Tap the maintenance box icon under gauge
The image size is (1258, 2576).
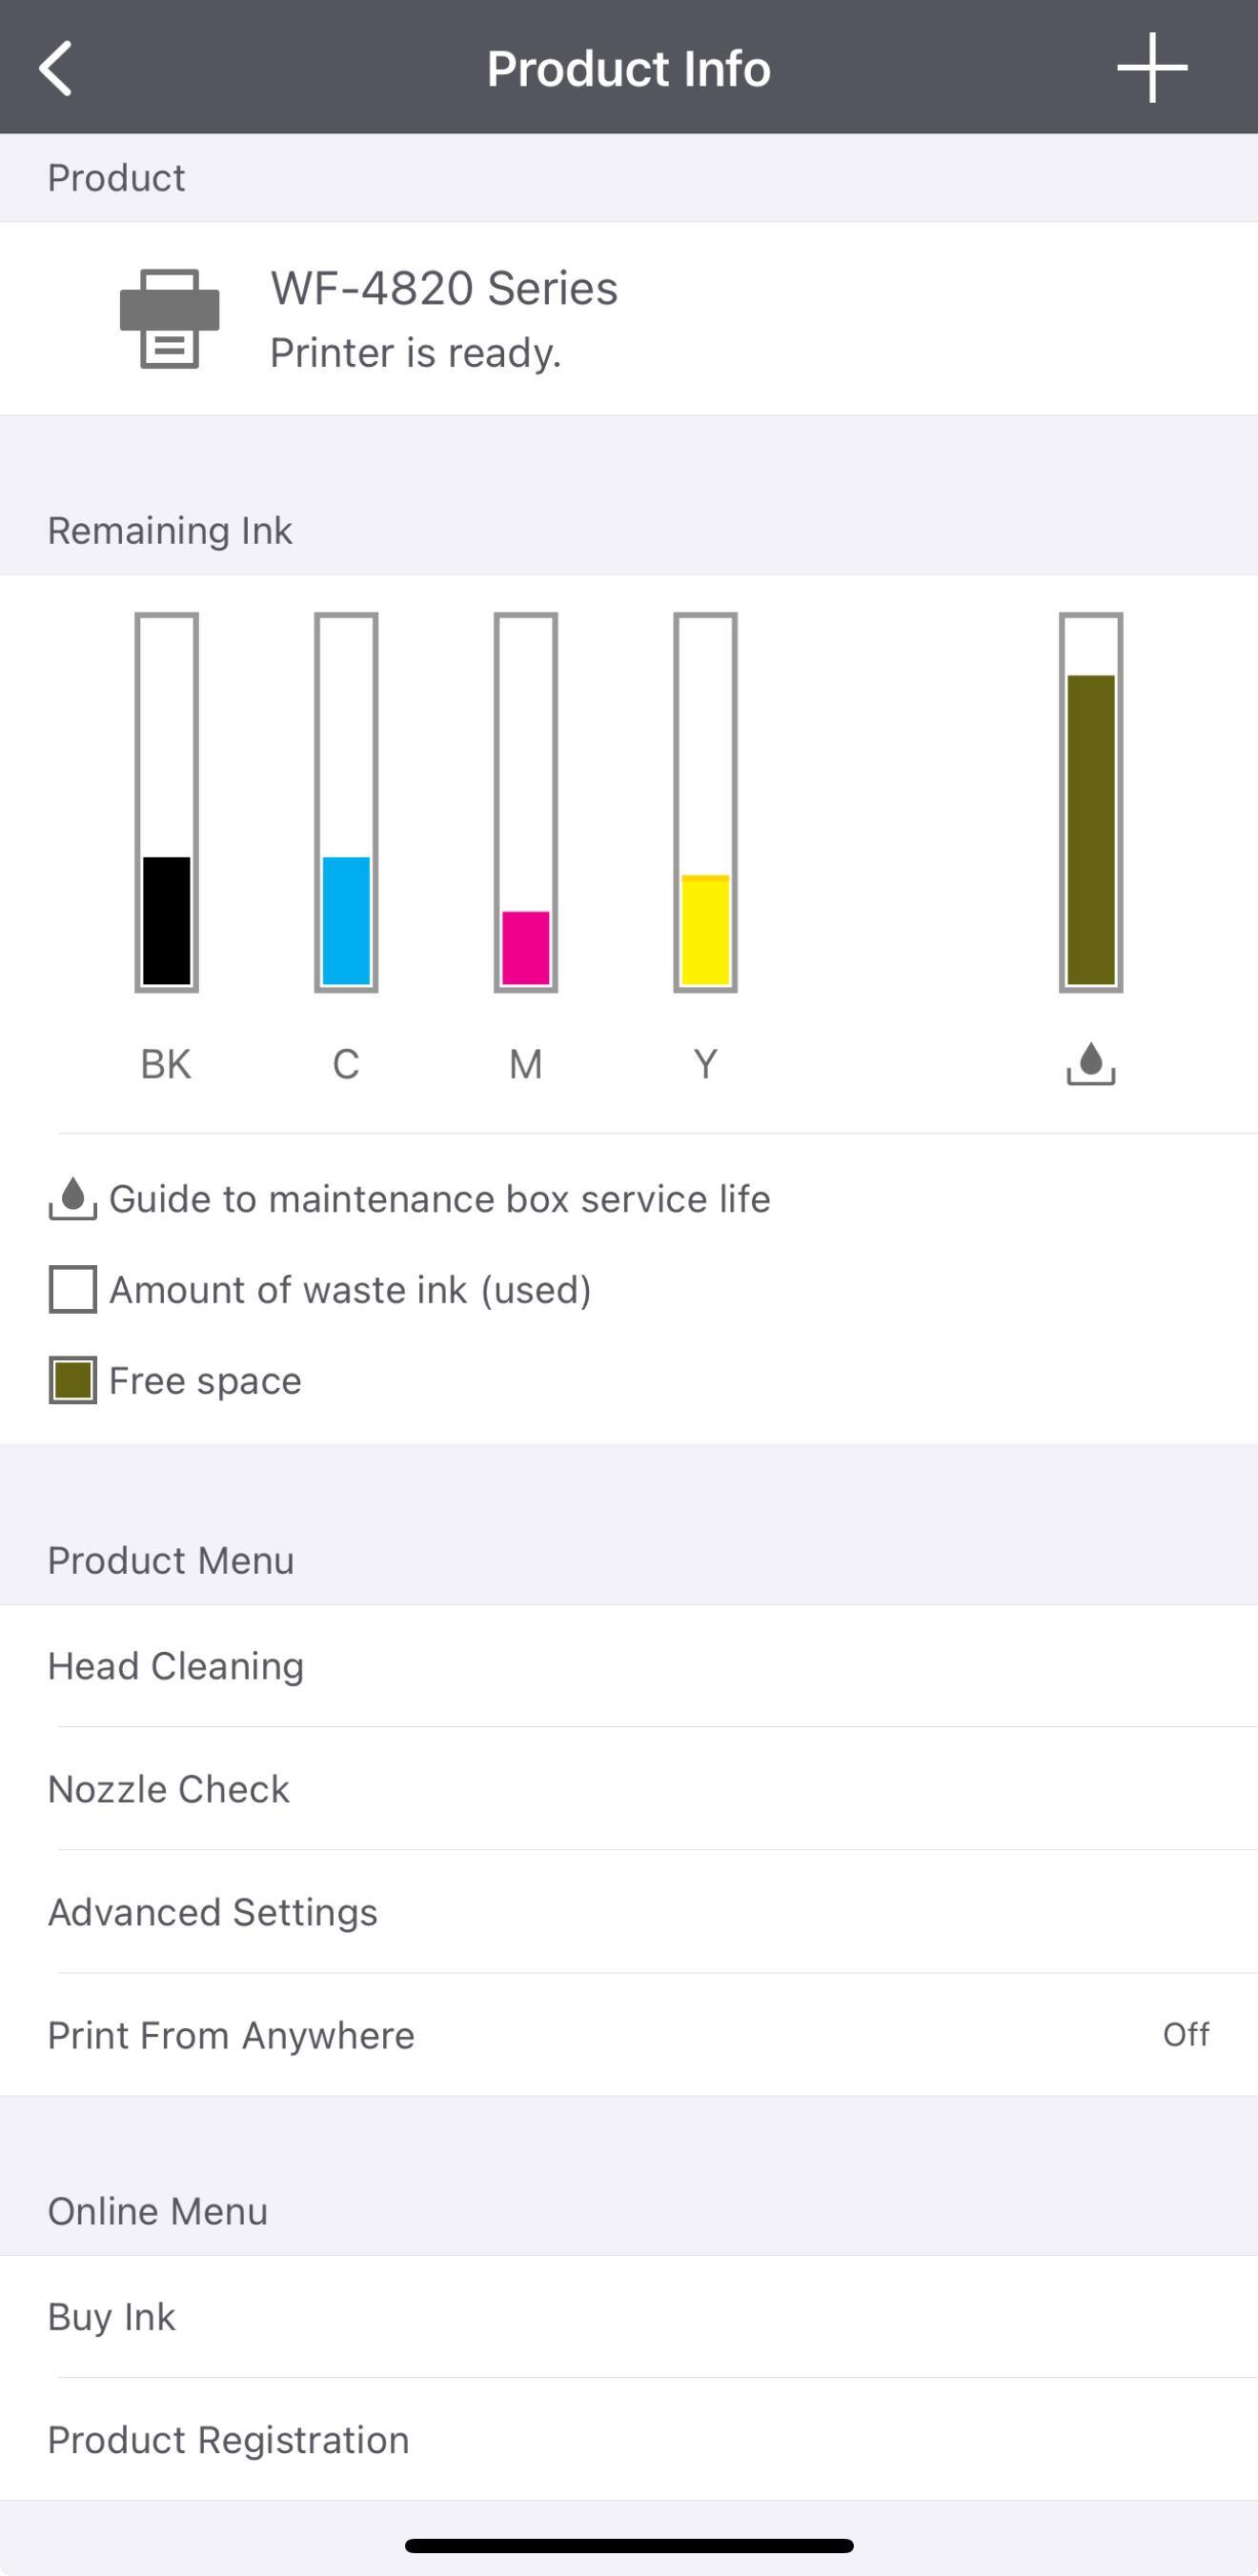[x=1090, y=1063]
